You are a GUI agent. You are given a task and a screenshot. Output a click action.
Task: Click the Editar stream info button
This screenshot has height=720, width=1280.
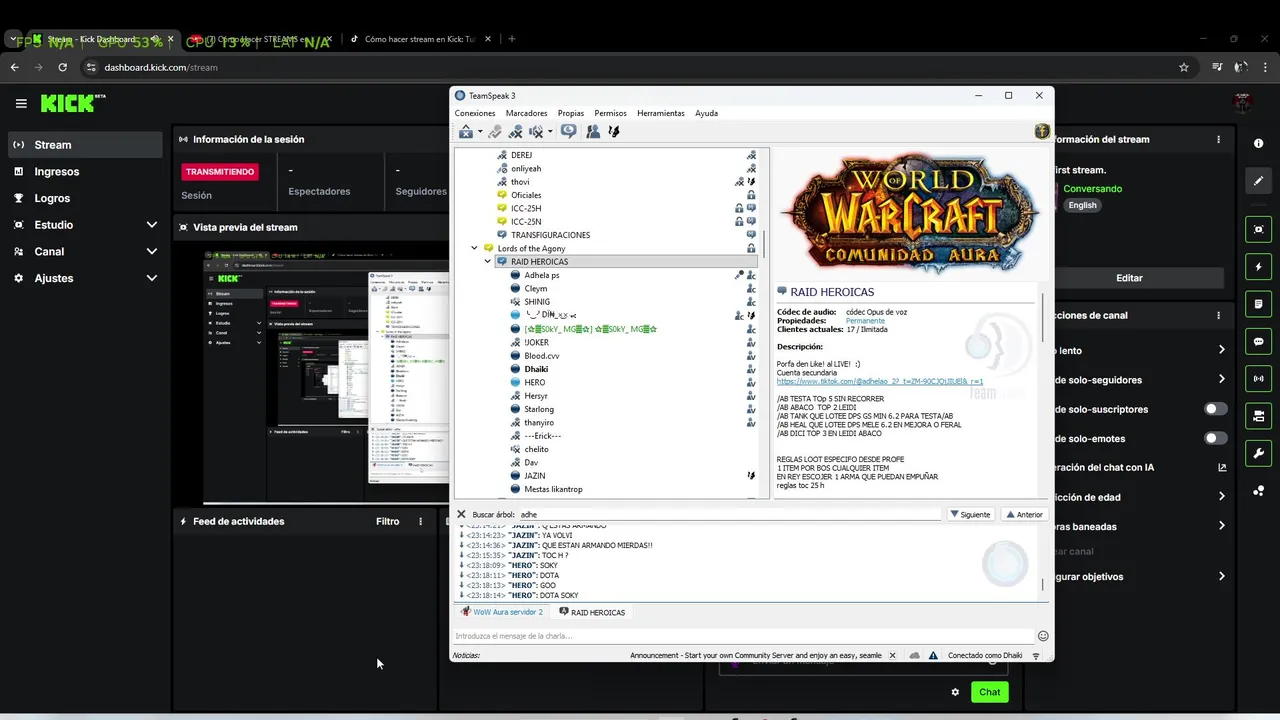(x=1129, y=278)
